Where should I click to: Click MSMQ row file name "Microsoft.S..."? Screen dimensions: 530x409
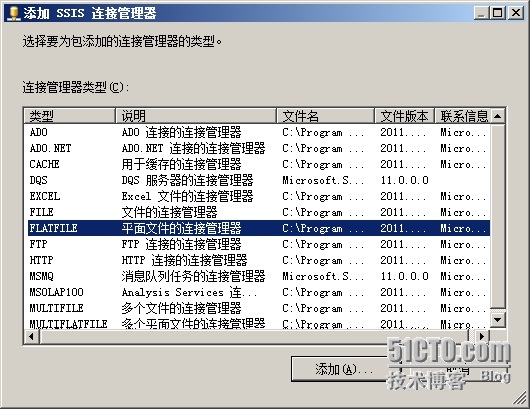click(x=323, y=276)
